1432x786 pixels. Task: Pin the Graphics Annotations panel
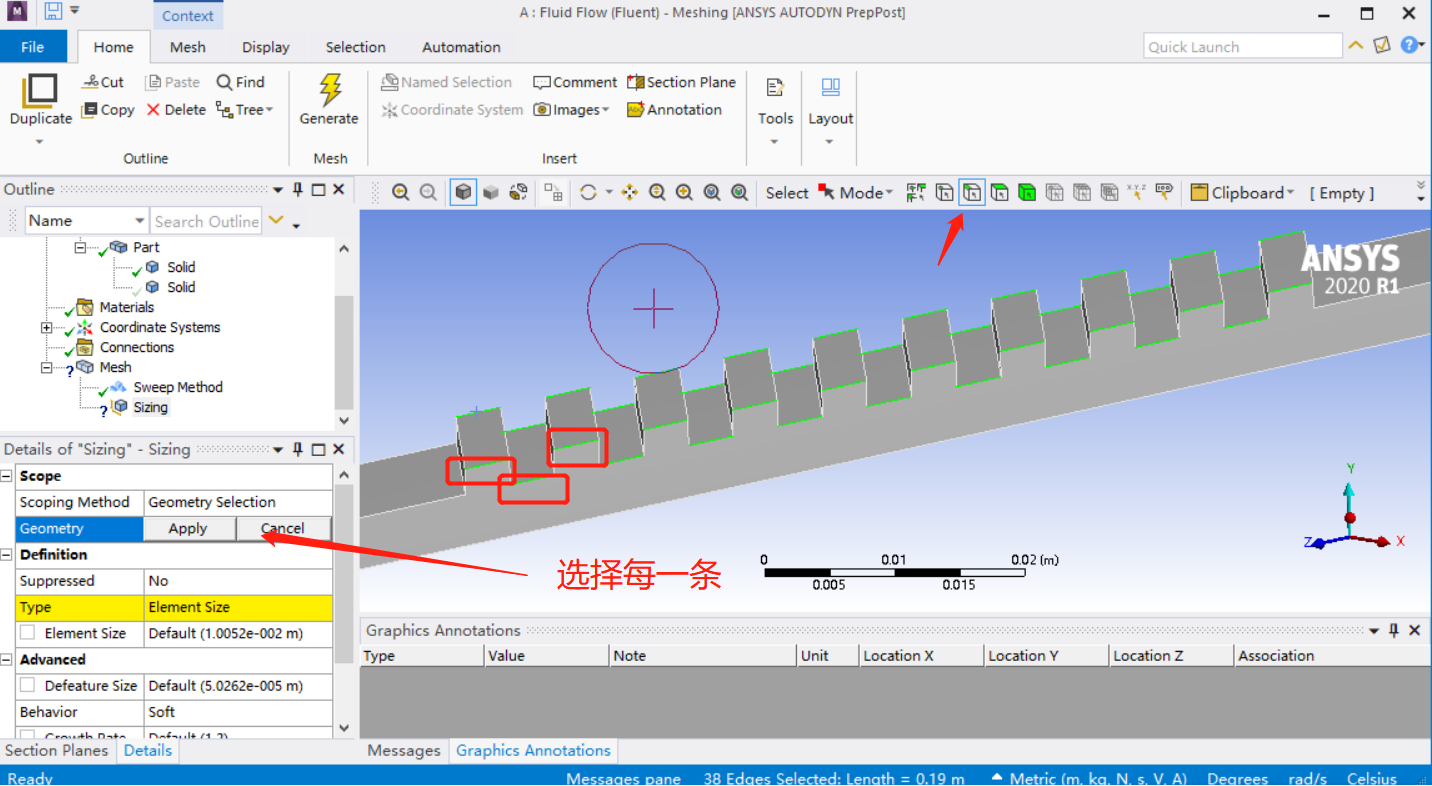coord(1394,631)
